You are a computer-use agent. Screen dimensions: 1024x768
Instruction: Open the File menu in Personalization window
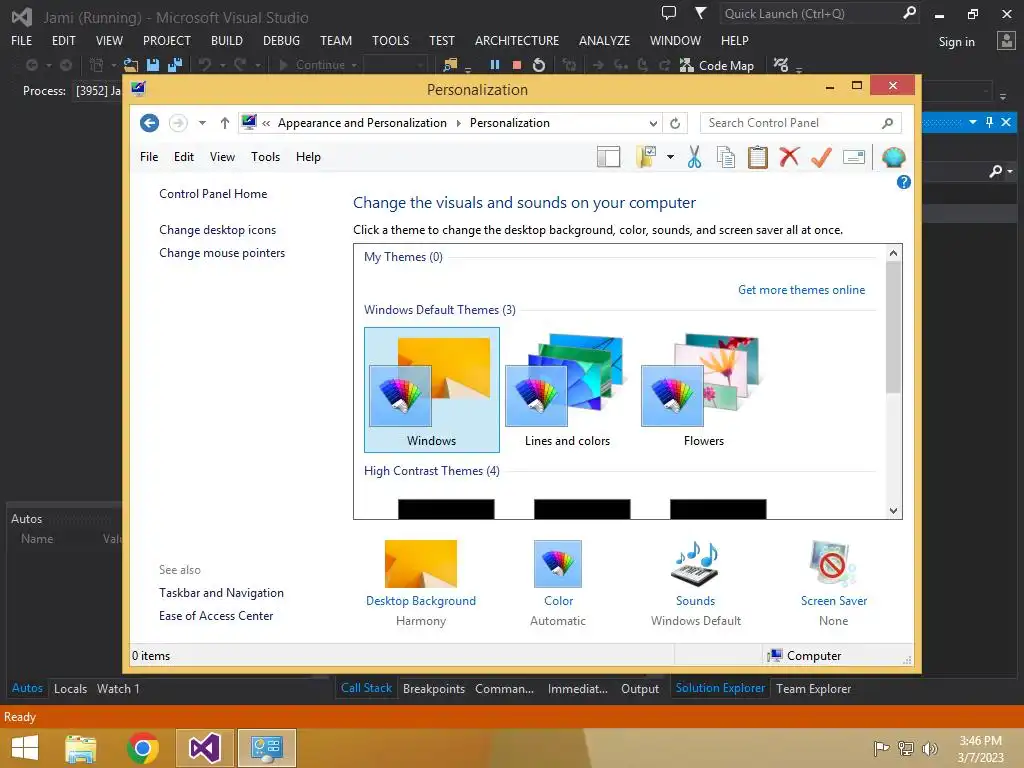(149, 157)
